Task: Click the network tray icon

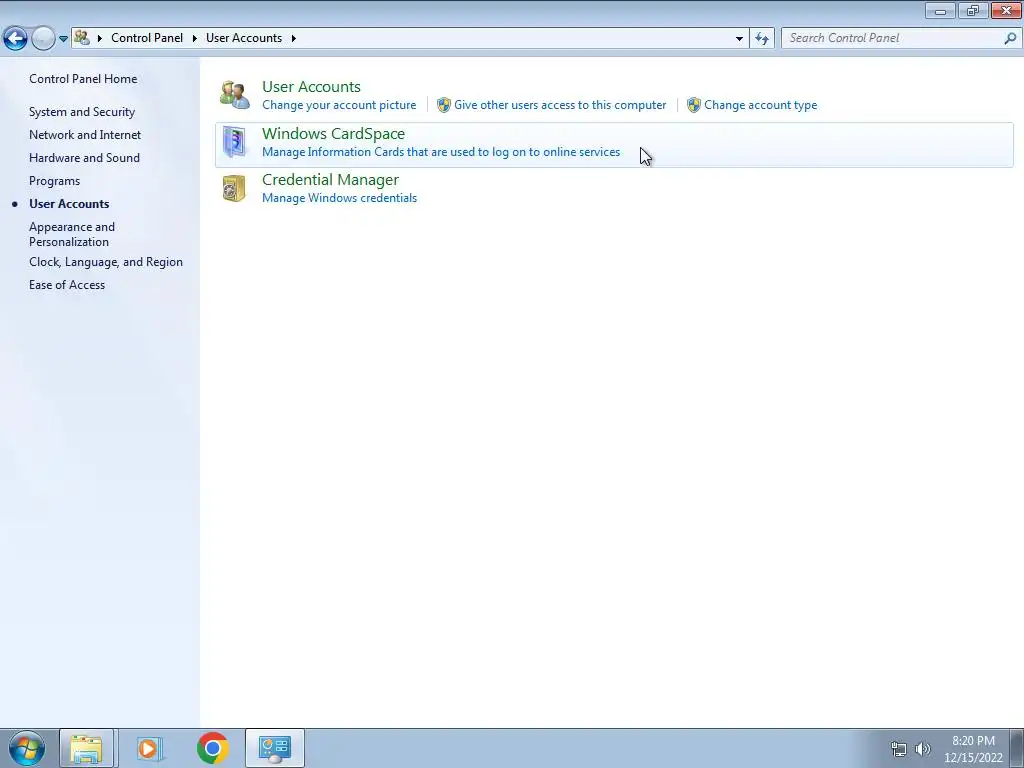Action: [899, 749]
